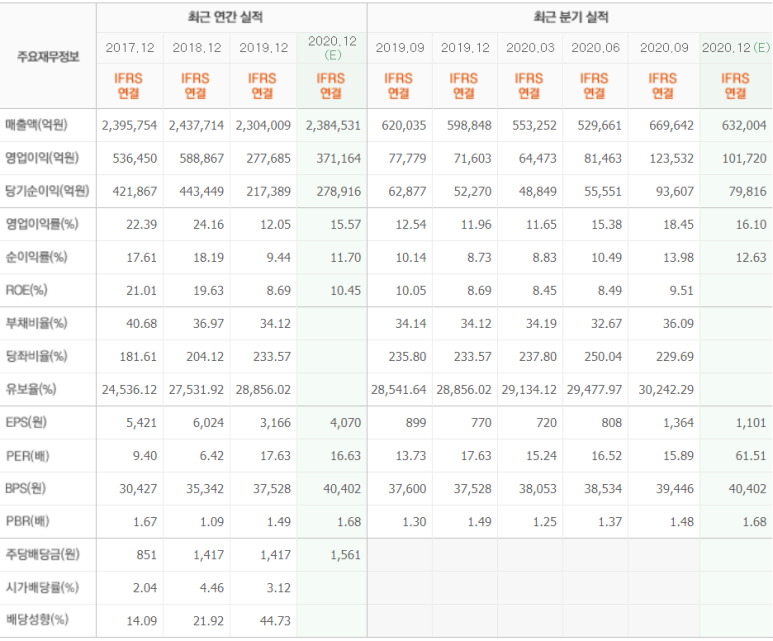The image size is (773, 641).
Task: Click the PBR(배) row label
Action: coord(27,521)
